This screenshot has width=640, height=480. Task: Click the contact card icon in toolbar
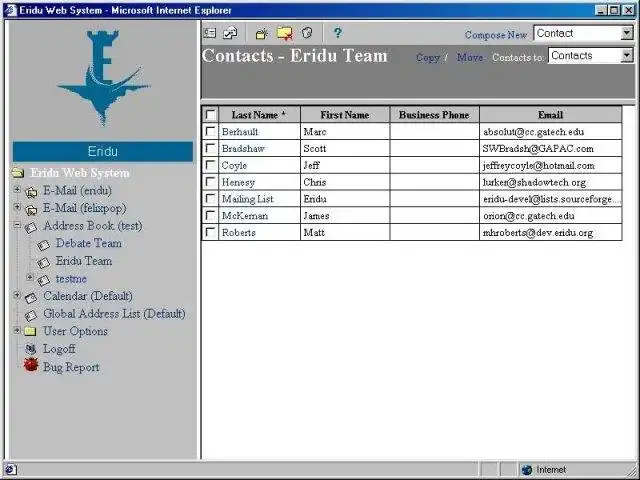pos(210,33)
